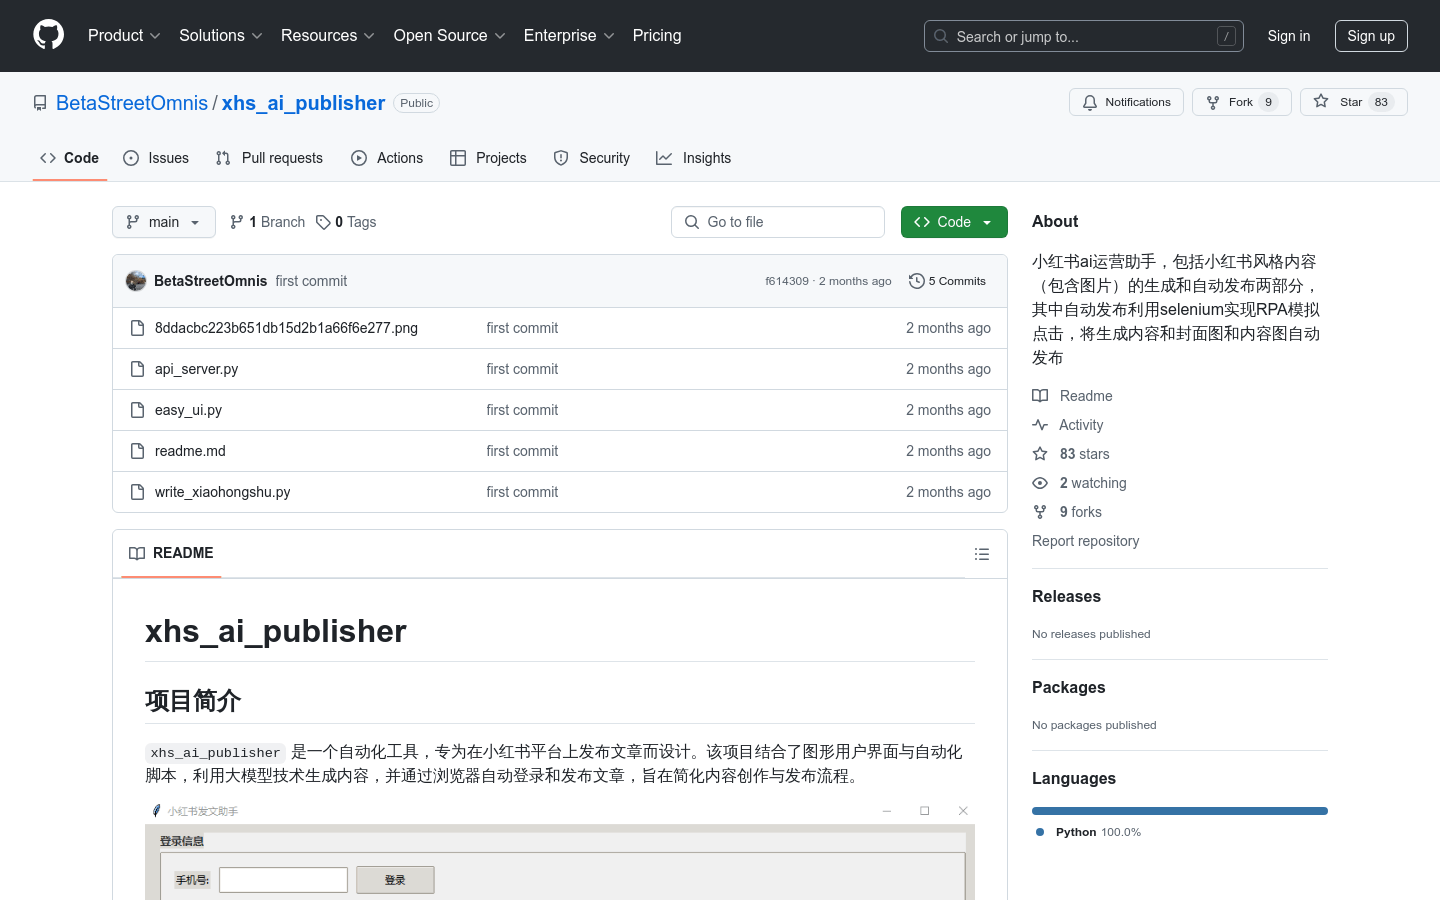The height and width of the screenshot is (900, 1440).
Task: Click the file icon beside easy_ui.py
Action: pos(138,410)
